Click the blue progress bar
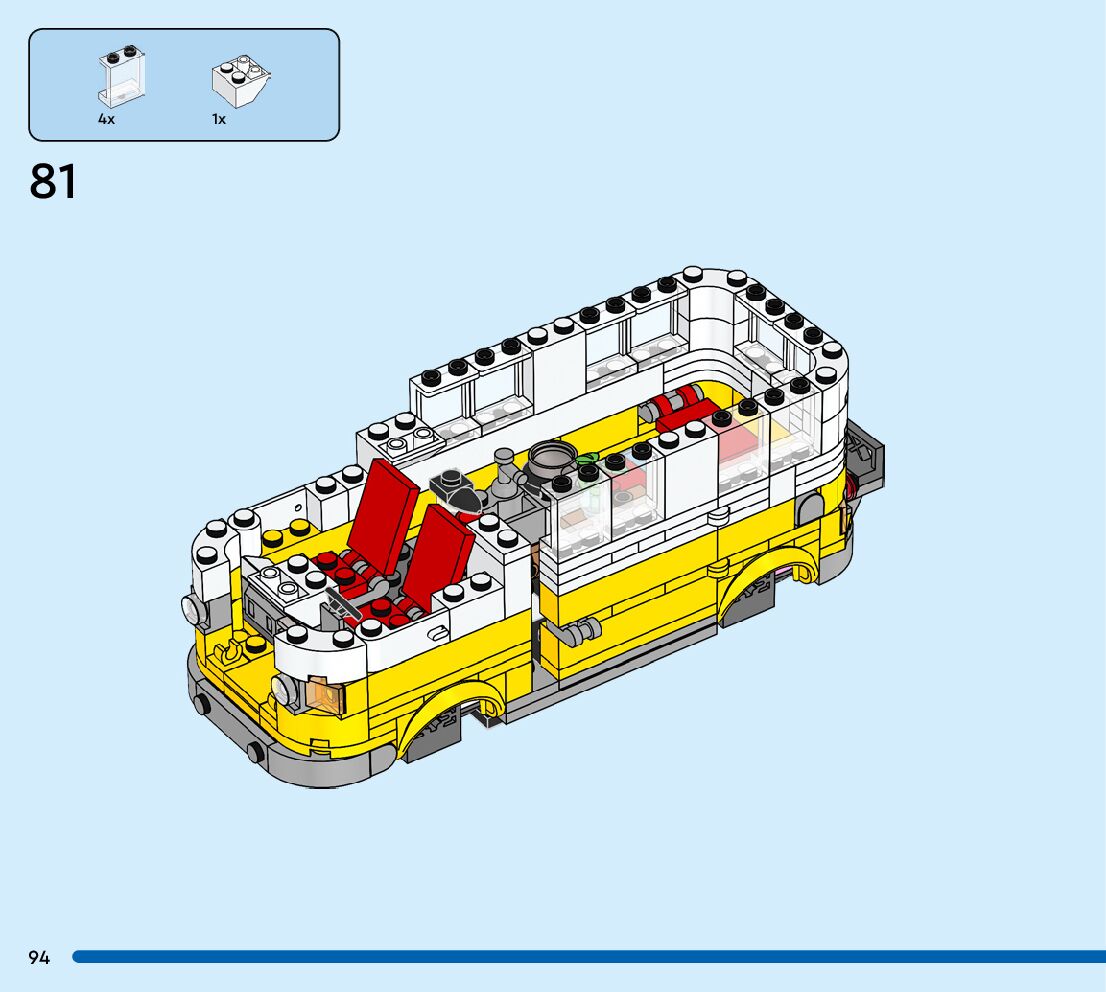Viewport: 1106px width, 992px height. 588,957
